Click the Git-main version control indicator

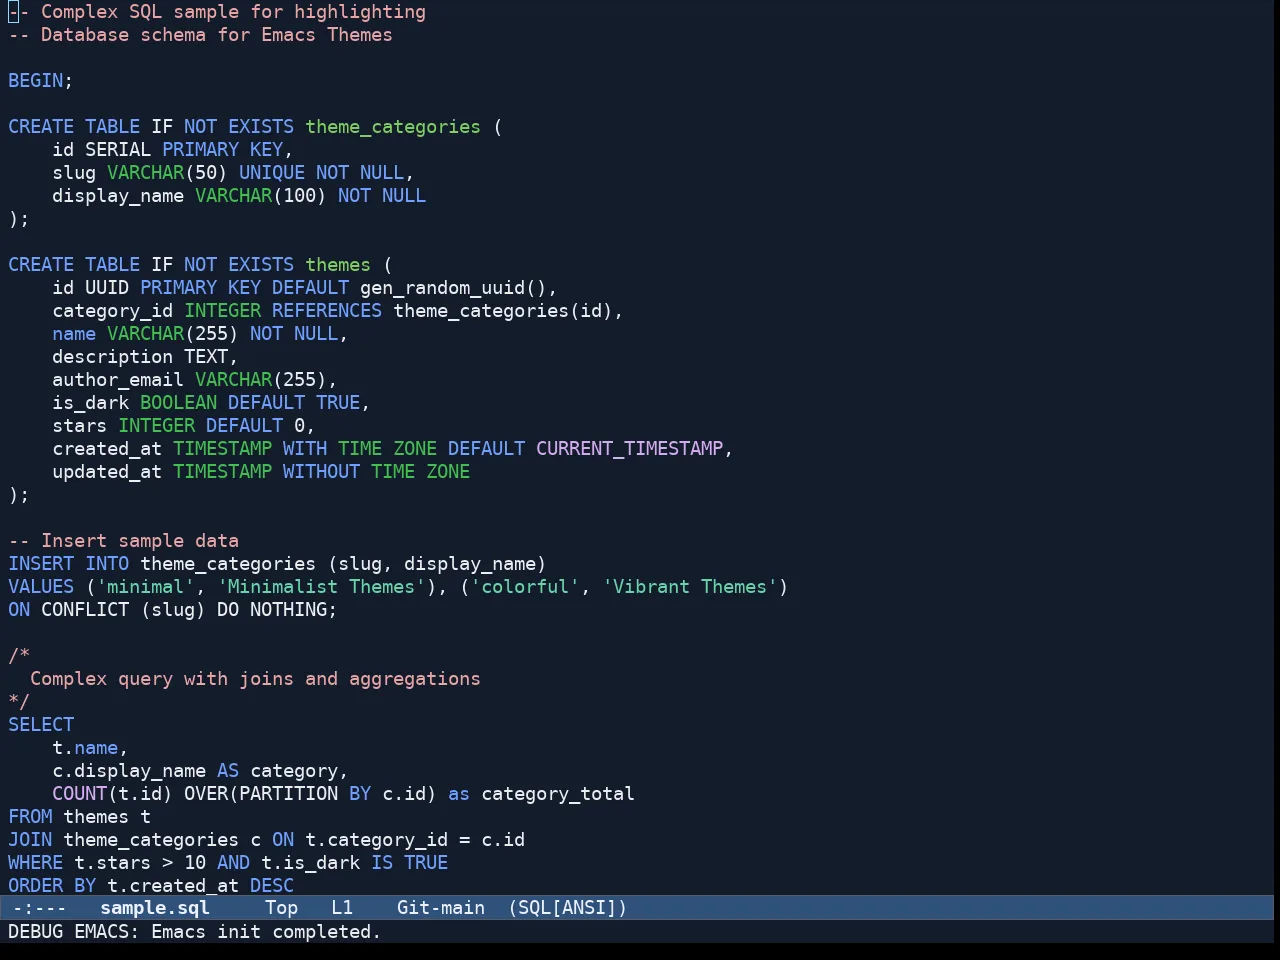coord(441,908)
